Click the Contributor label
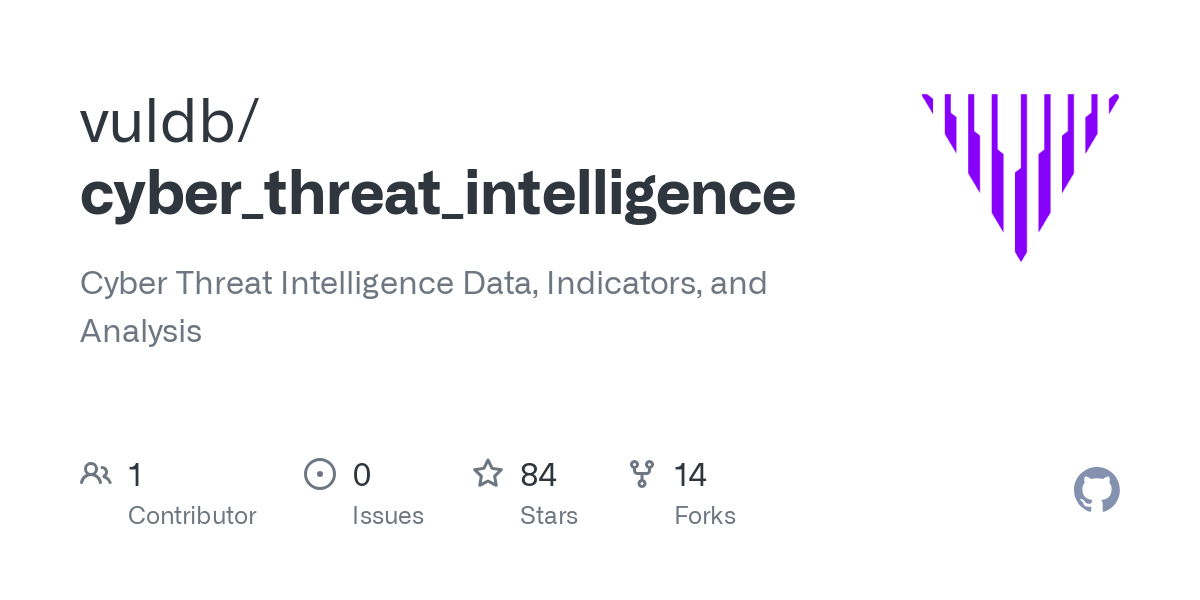Viewport: 1200px width, 600px height. click(192, 516)
